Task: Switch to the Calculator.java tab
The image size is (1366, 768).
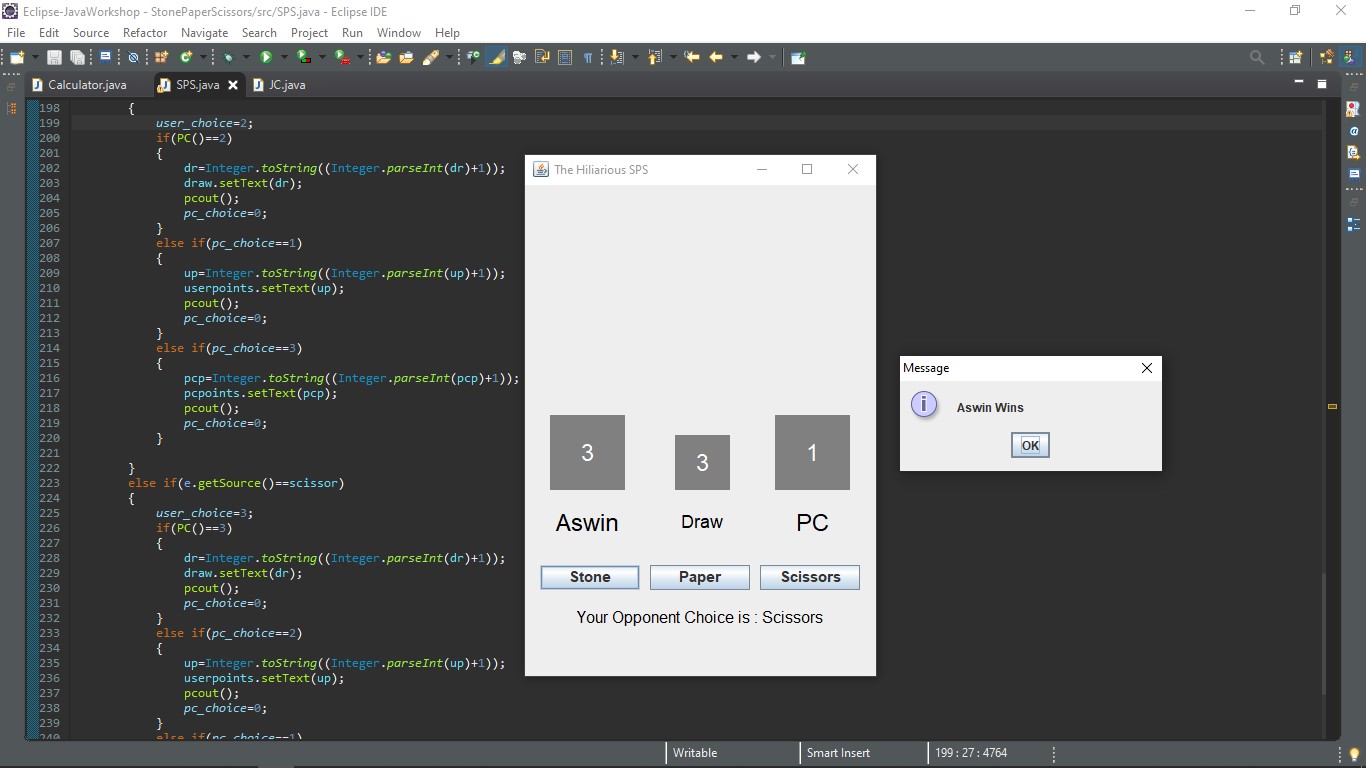Action: tap(87, 85)
